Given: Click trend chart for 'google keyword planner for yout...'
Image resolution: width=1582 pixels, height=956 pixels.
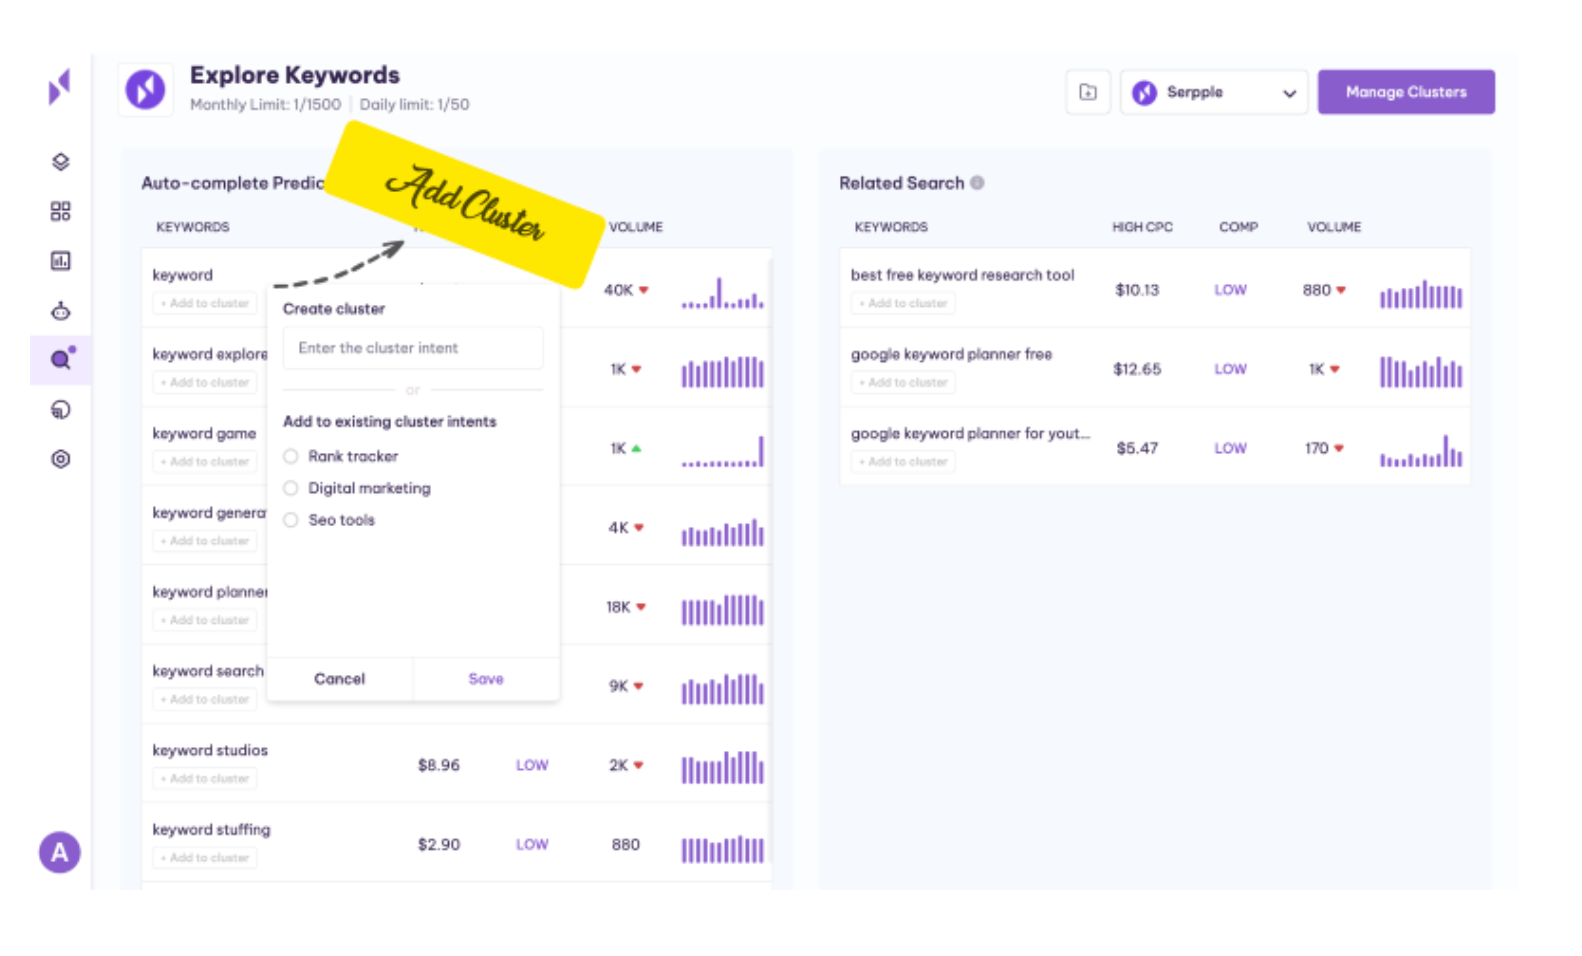Looking at the screenshot, I should click(1421, 451).
